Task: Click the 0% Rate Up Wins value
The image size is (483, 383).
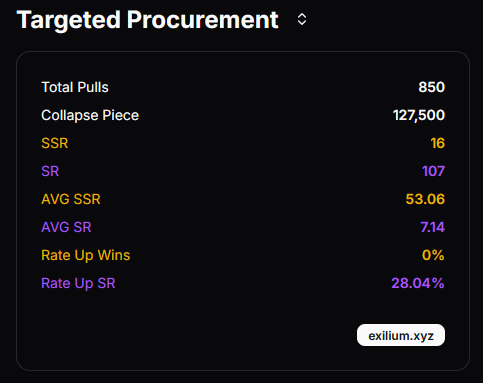Action: 433,255
